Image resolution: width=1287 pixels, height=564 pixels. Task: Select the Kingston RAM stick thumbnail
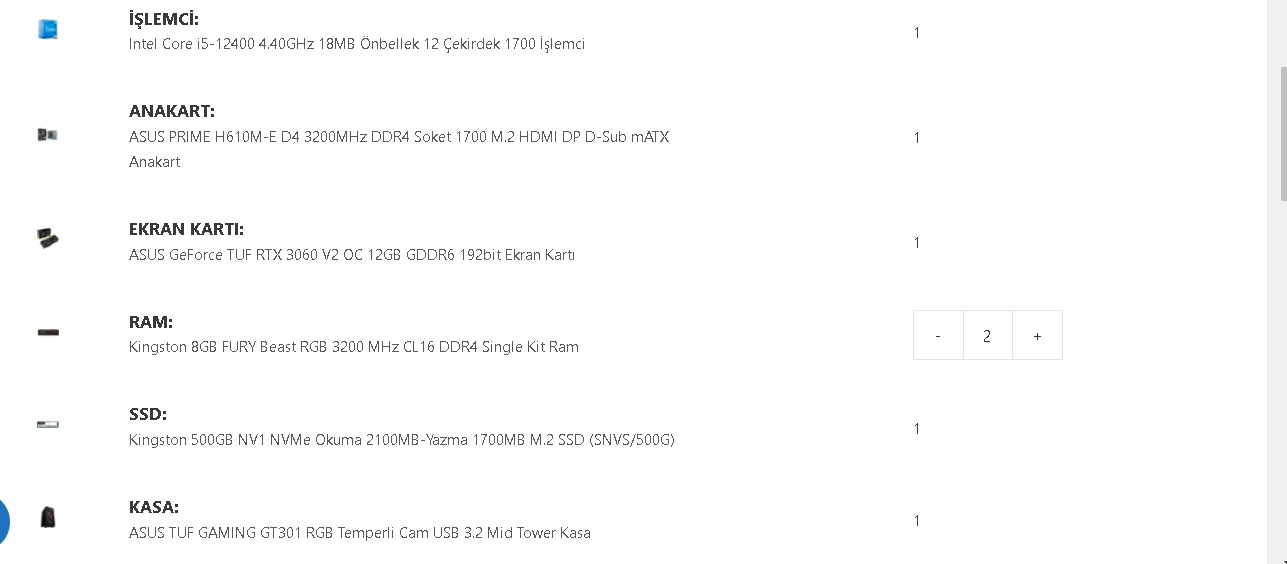tap(47, 332)
